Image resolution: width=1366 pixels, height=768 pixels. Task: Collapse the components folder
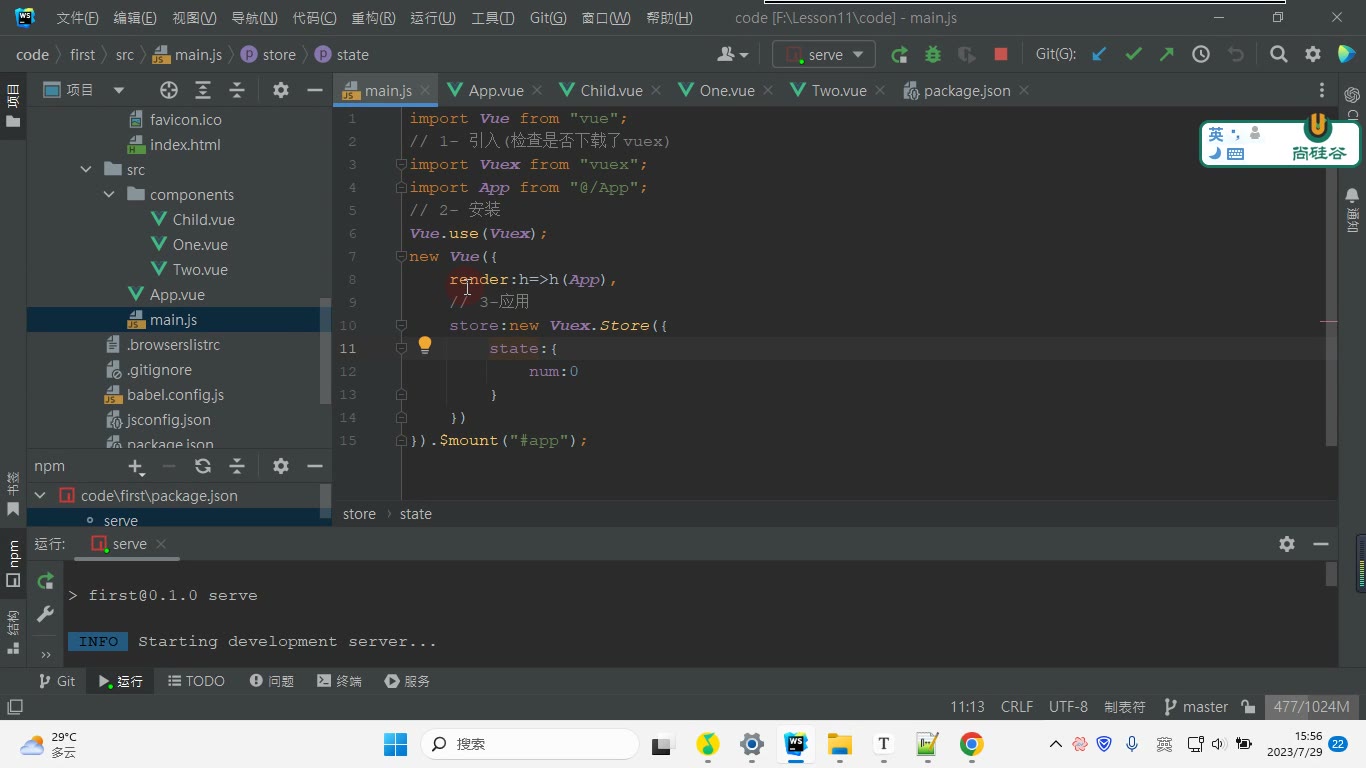click(x=109, y=195)
